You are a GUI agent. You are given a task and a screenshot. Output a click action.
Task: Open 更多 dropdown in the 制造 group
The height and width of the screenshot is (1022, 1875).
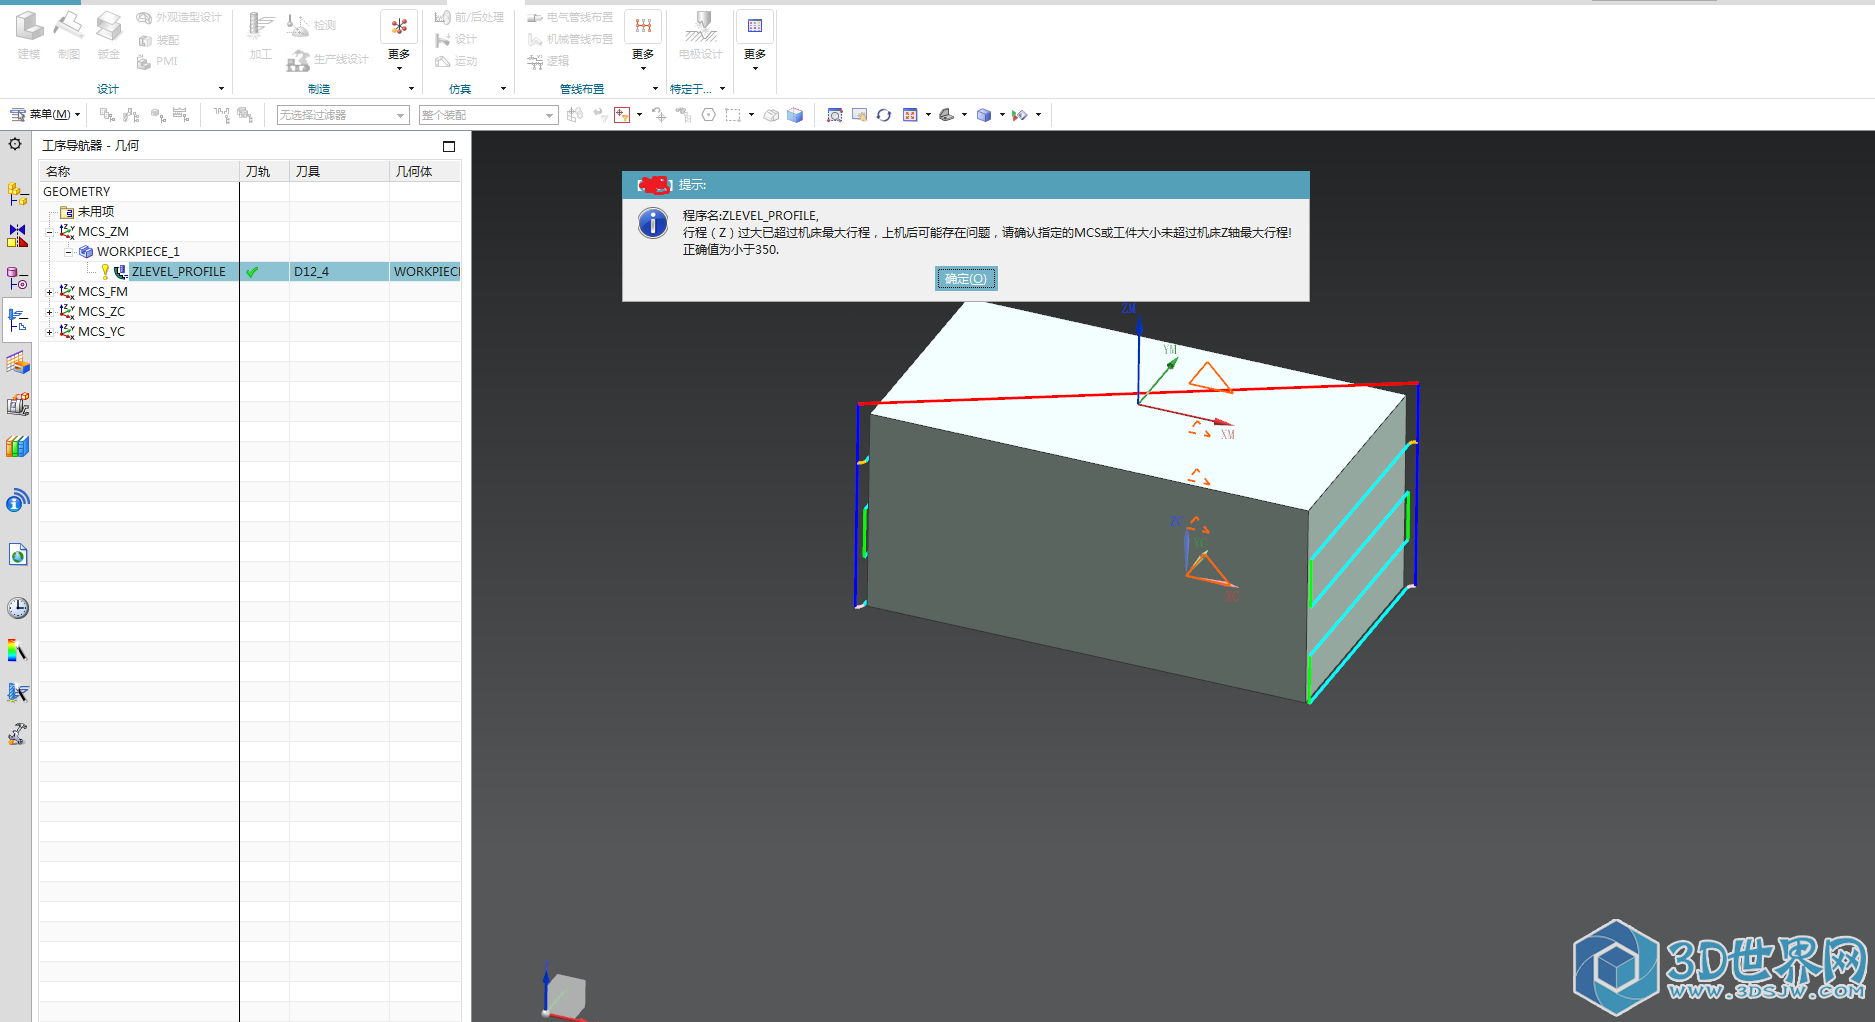[399, 40]
